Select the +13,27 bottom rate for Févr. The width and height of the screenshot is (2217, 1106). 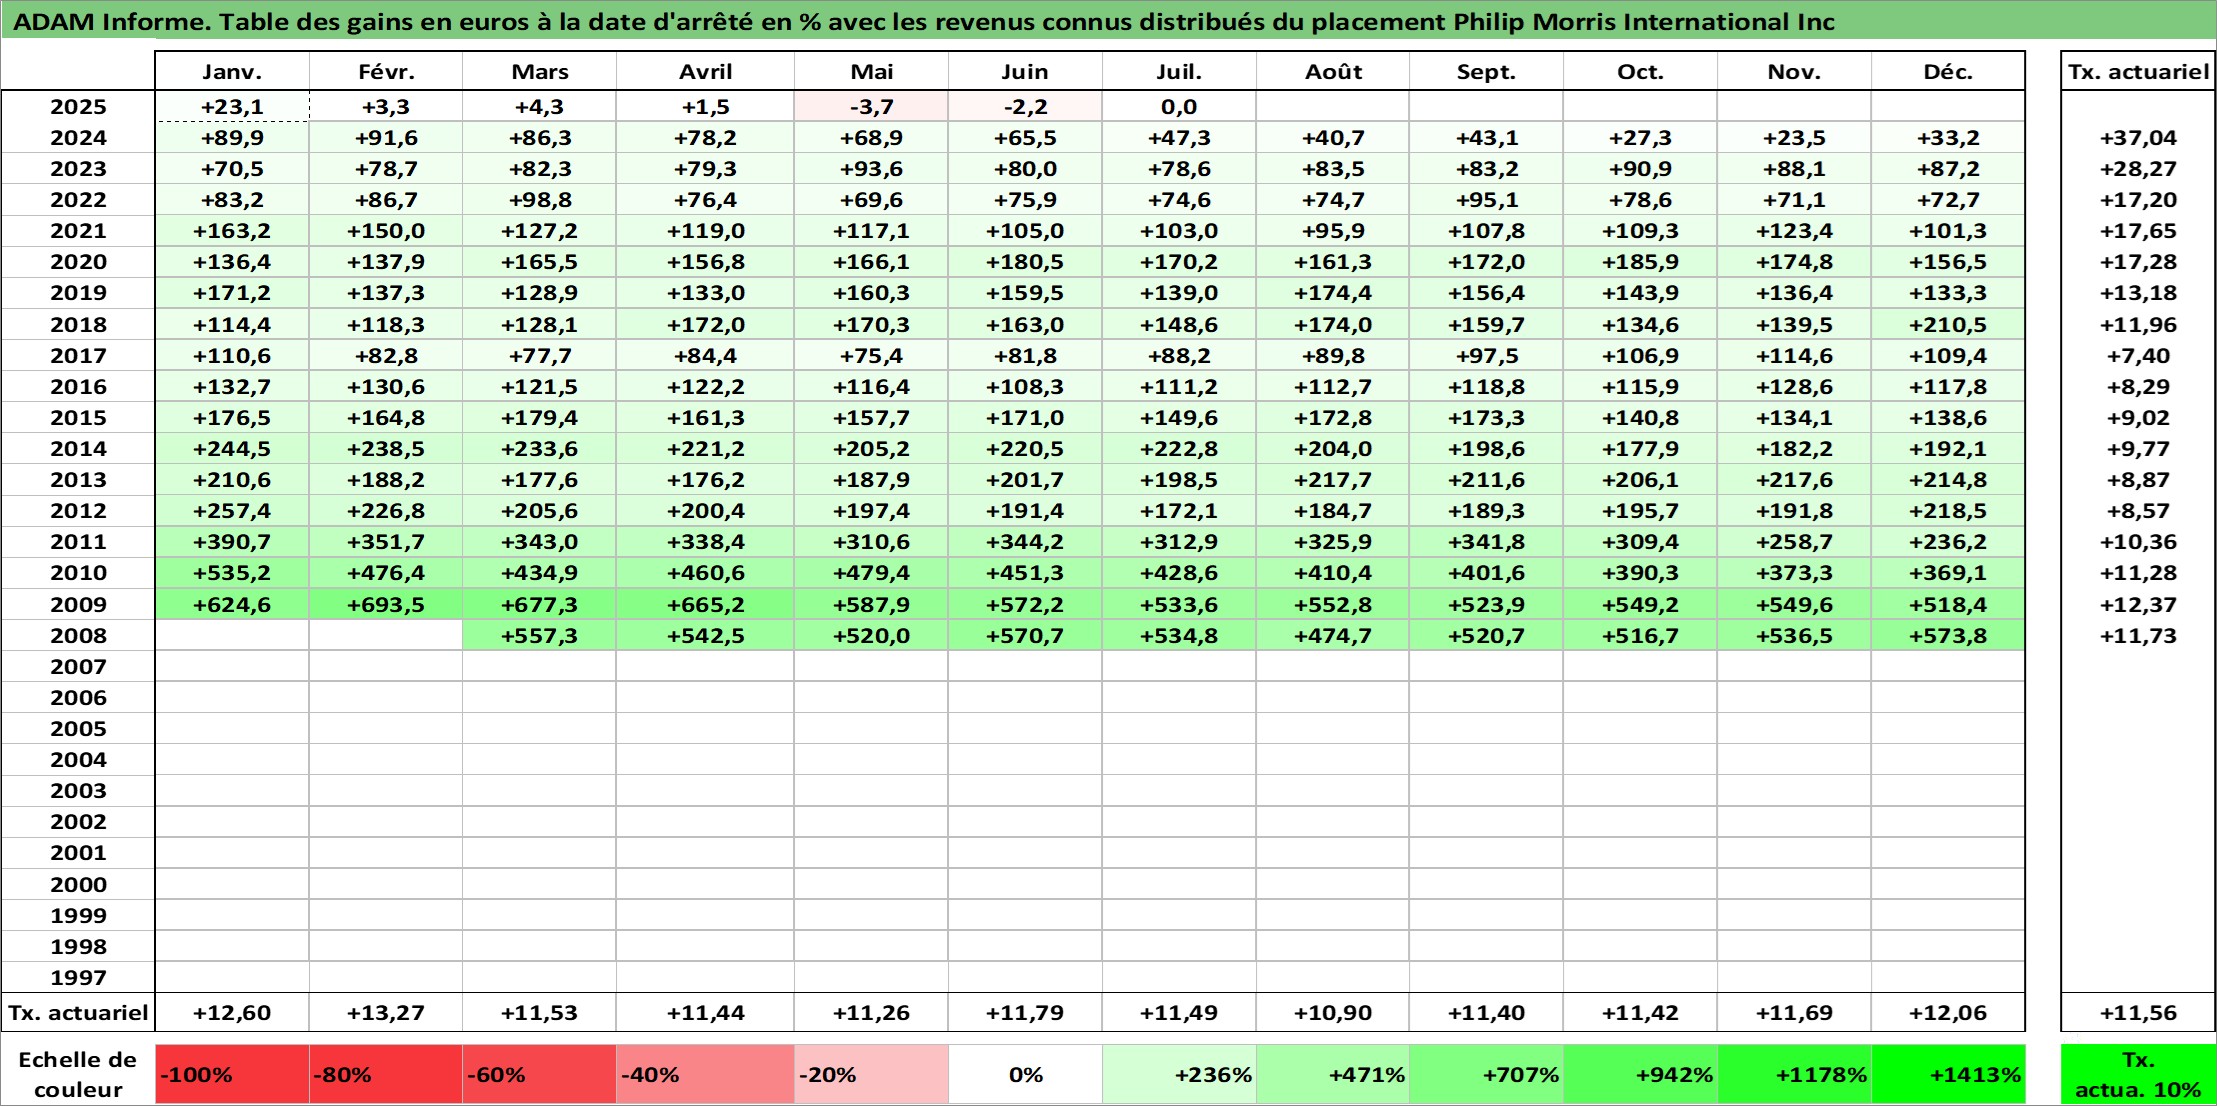click(x=386, y=1012)
